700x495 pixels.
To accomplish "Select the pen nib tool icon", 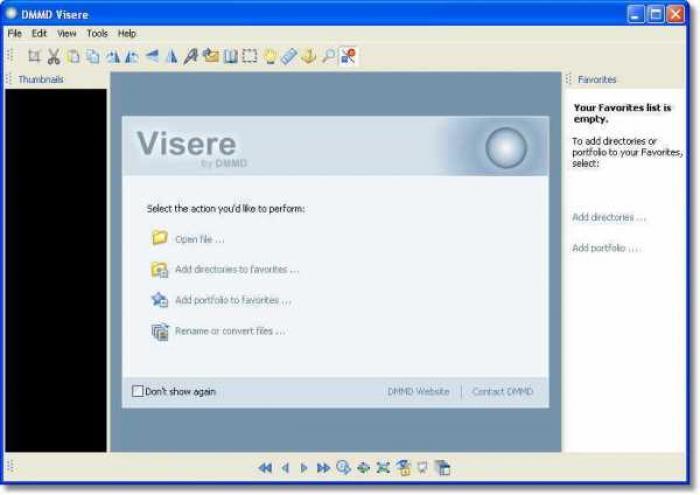I will [191, 56].
